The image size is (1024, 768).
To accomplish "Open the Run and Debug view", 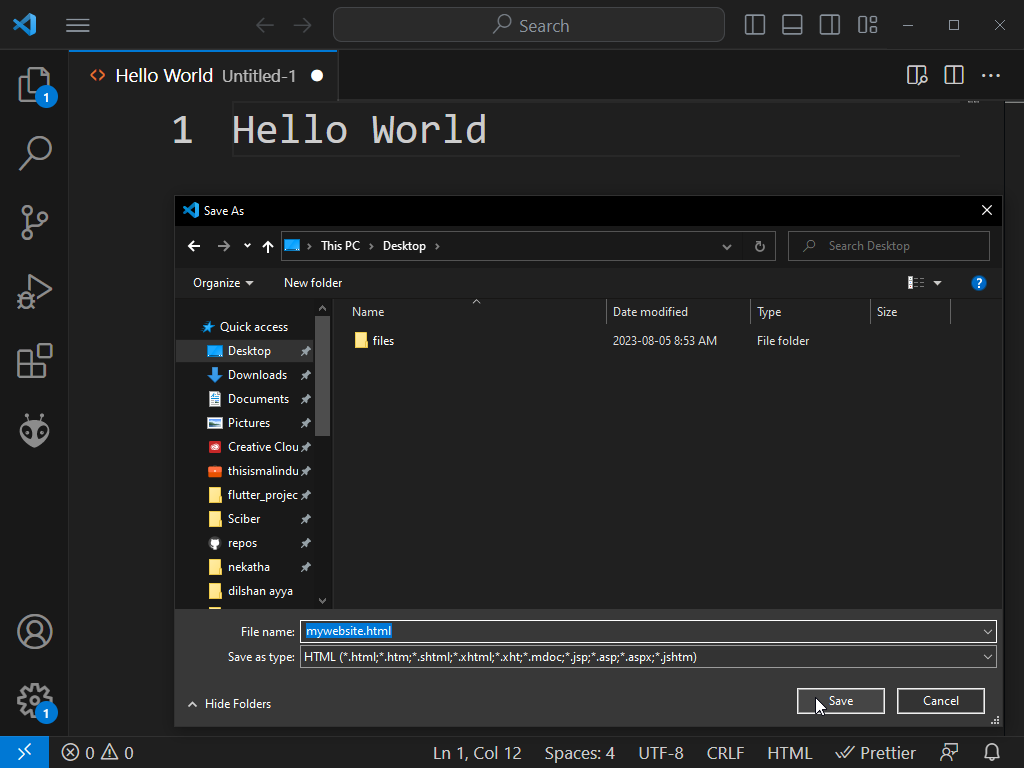I will point(35,292).
